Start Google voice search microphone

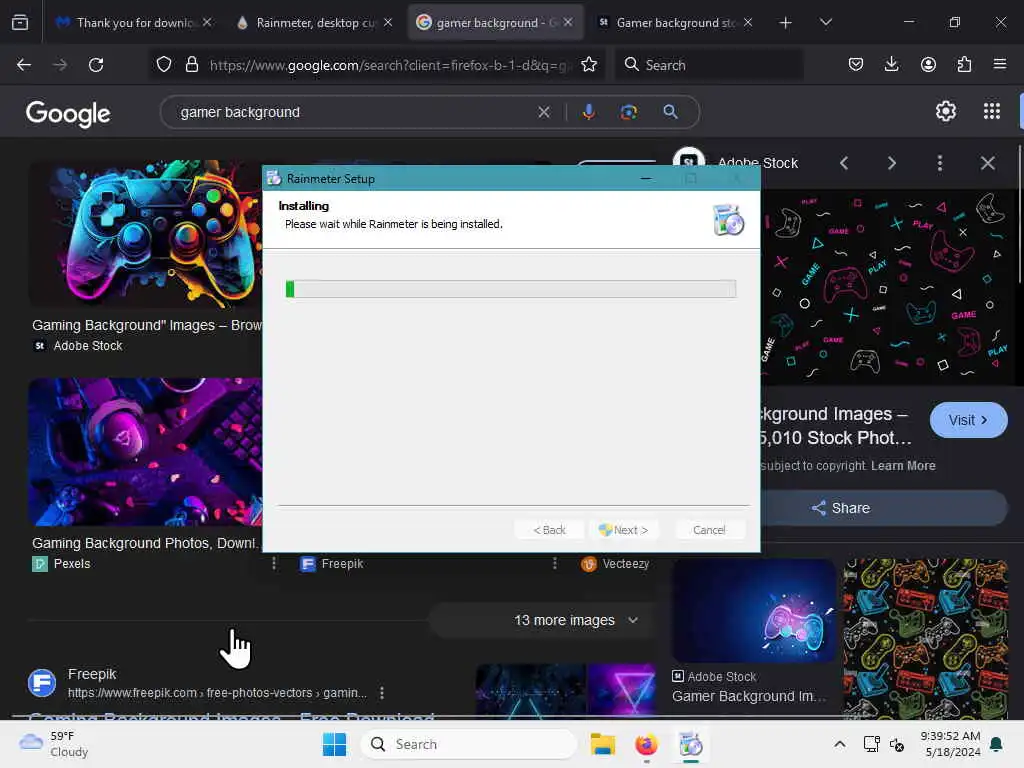(588, 112)
